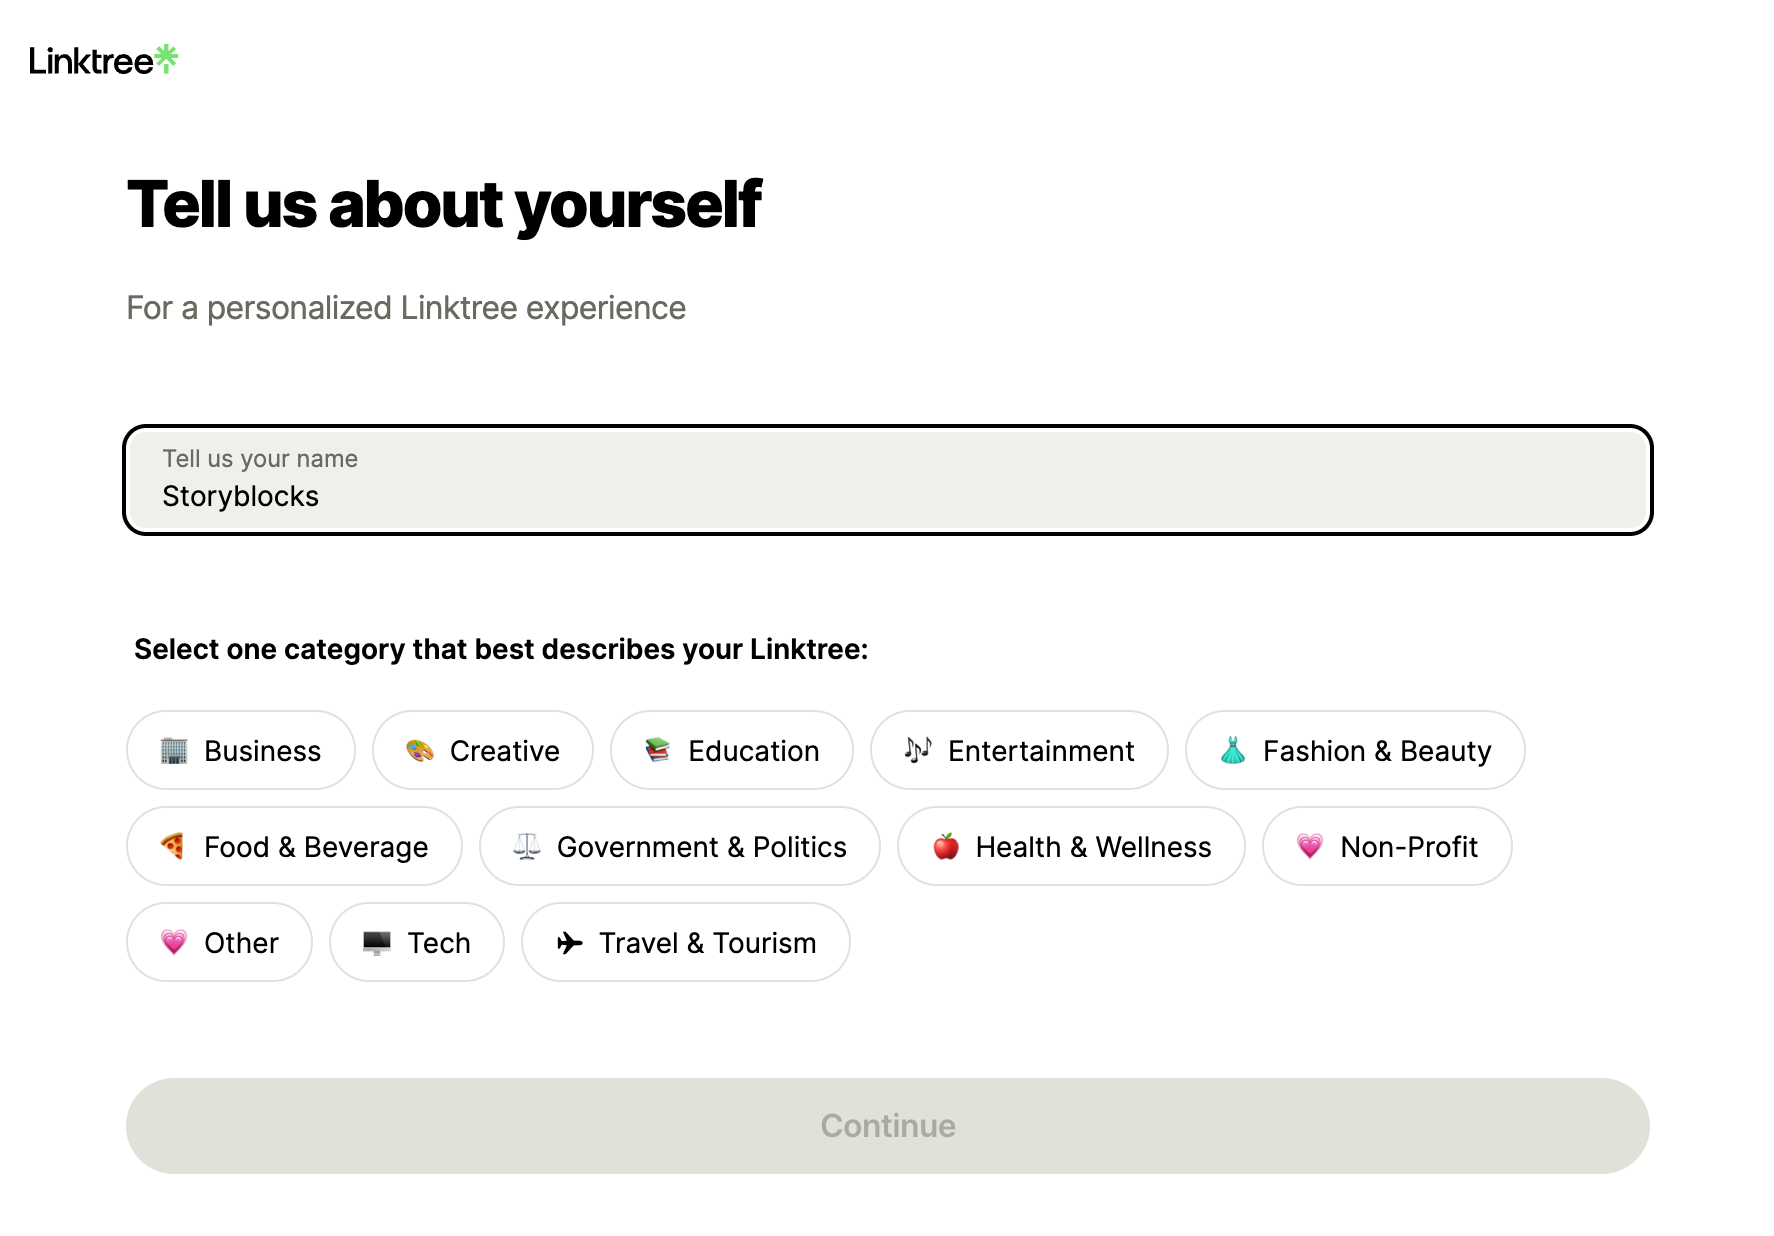This screenshot has height=1236, width=1774.
Task: Click the Linktree logo
Action: [103, 60]
